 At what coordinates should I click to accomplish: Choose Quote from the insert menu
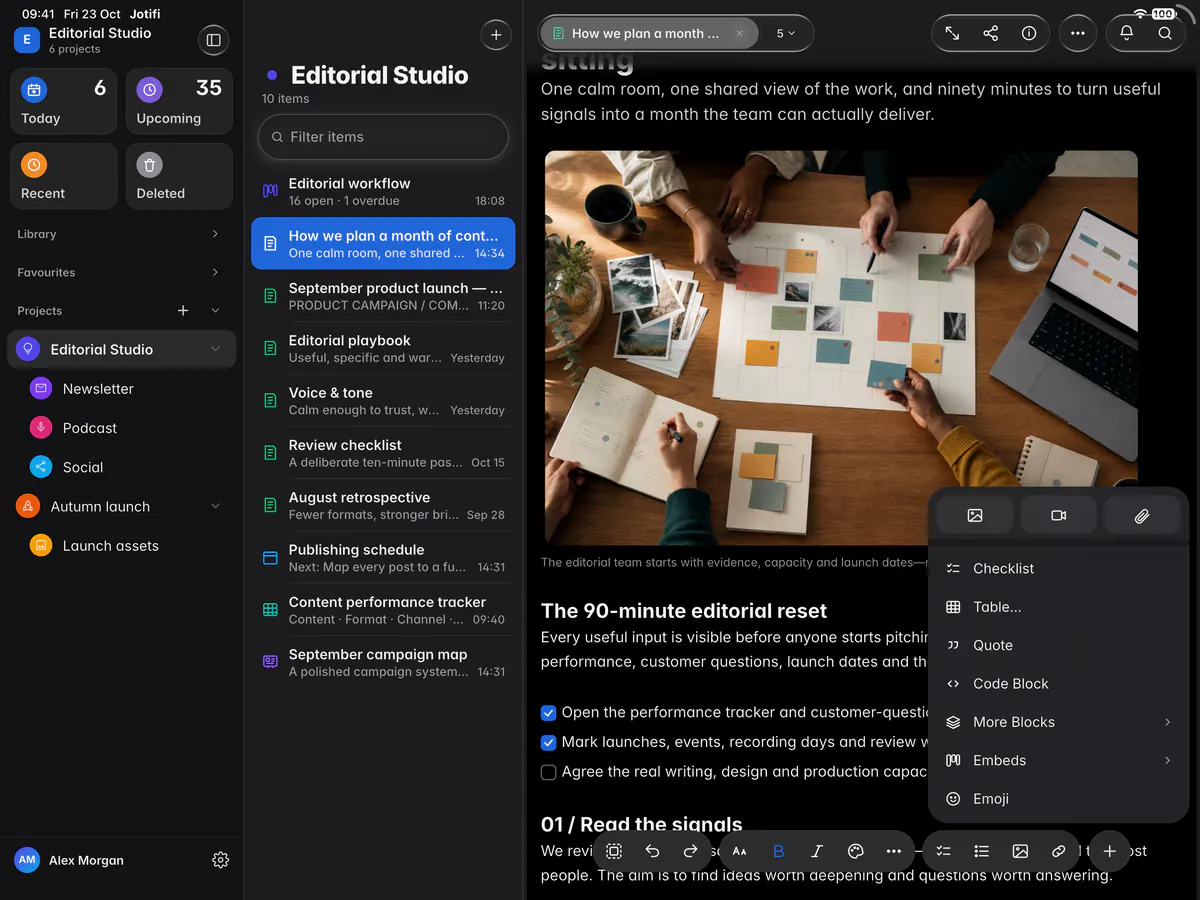[x=1058, y=645]
